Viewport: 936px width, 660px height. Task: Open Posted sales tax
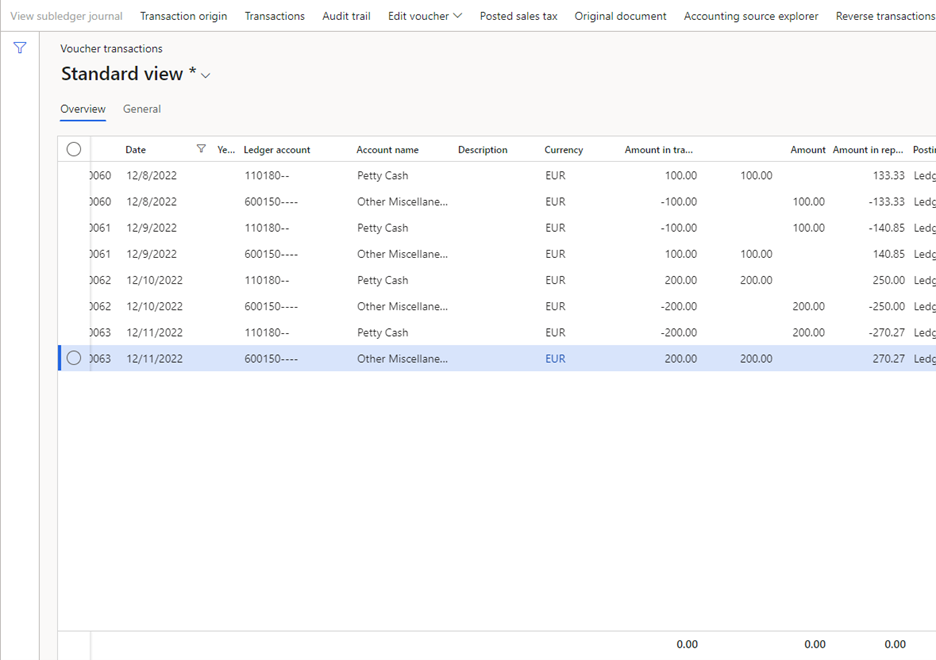519,16
